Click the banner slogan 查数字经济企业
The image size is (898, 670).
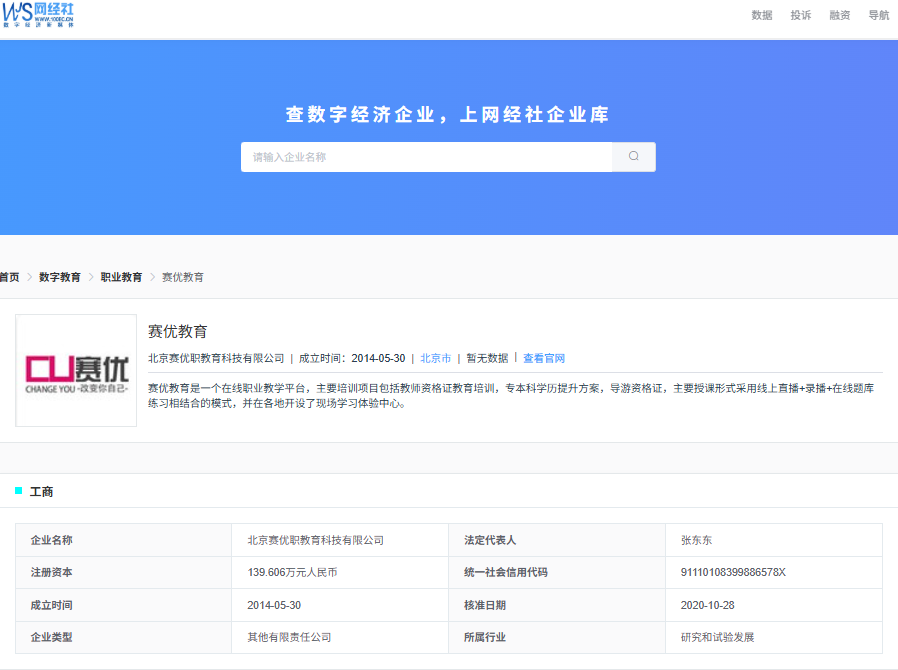click(x=447, y=115)
